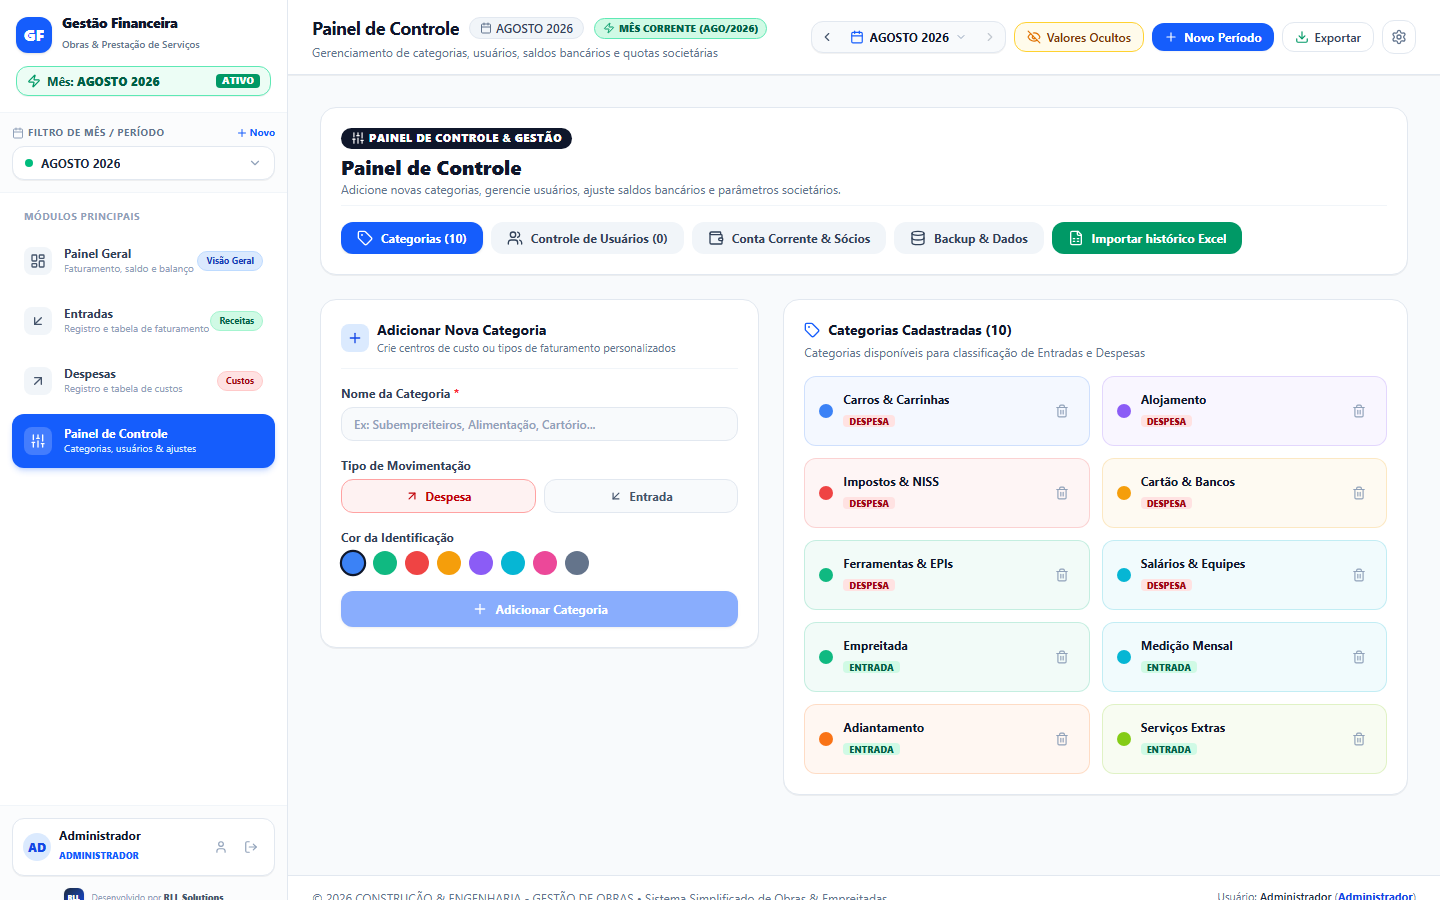Click Exportar button
Viewport: 1440px width, 900px height.
tap(1328, 37)
